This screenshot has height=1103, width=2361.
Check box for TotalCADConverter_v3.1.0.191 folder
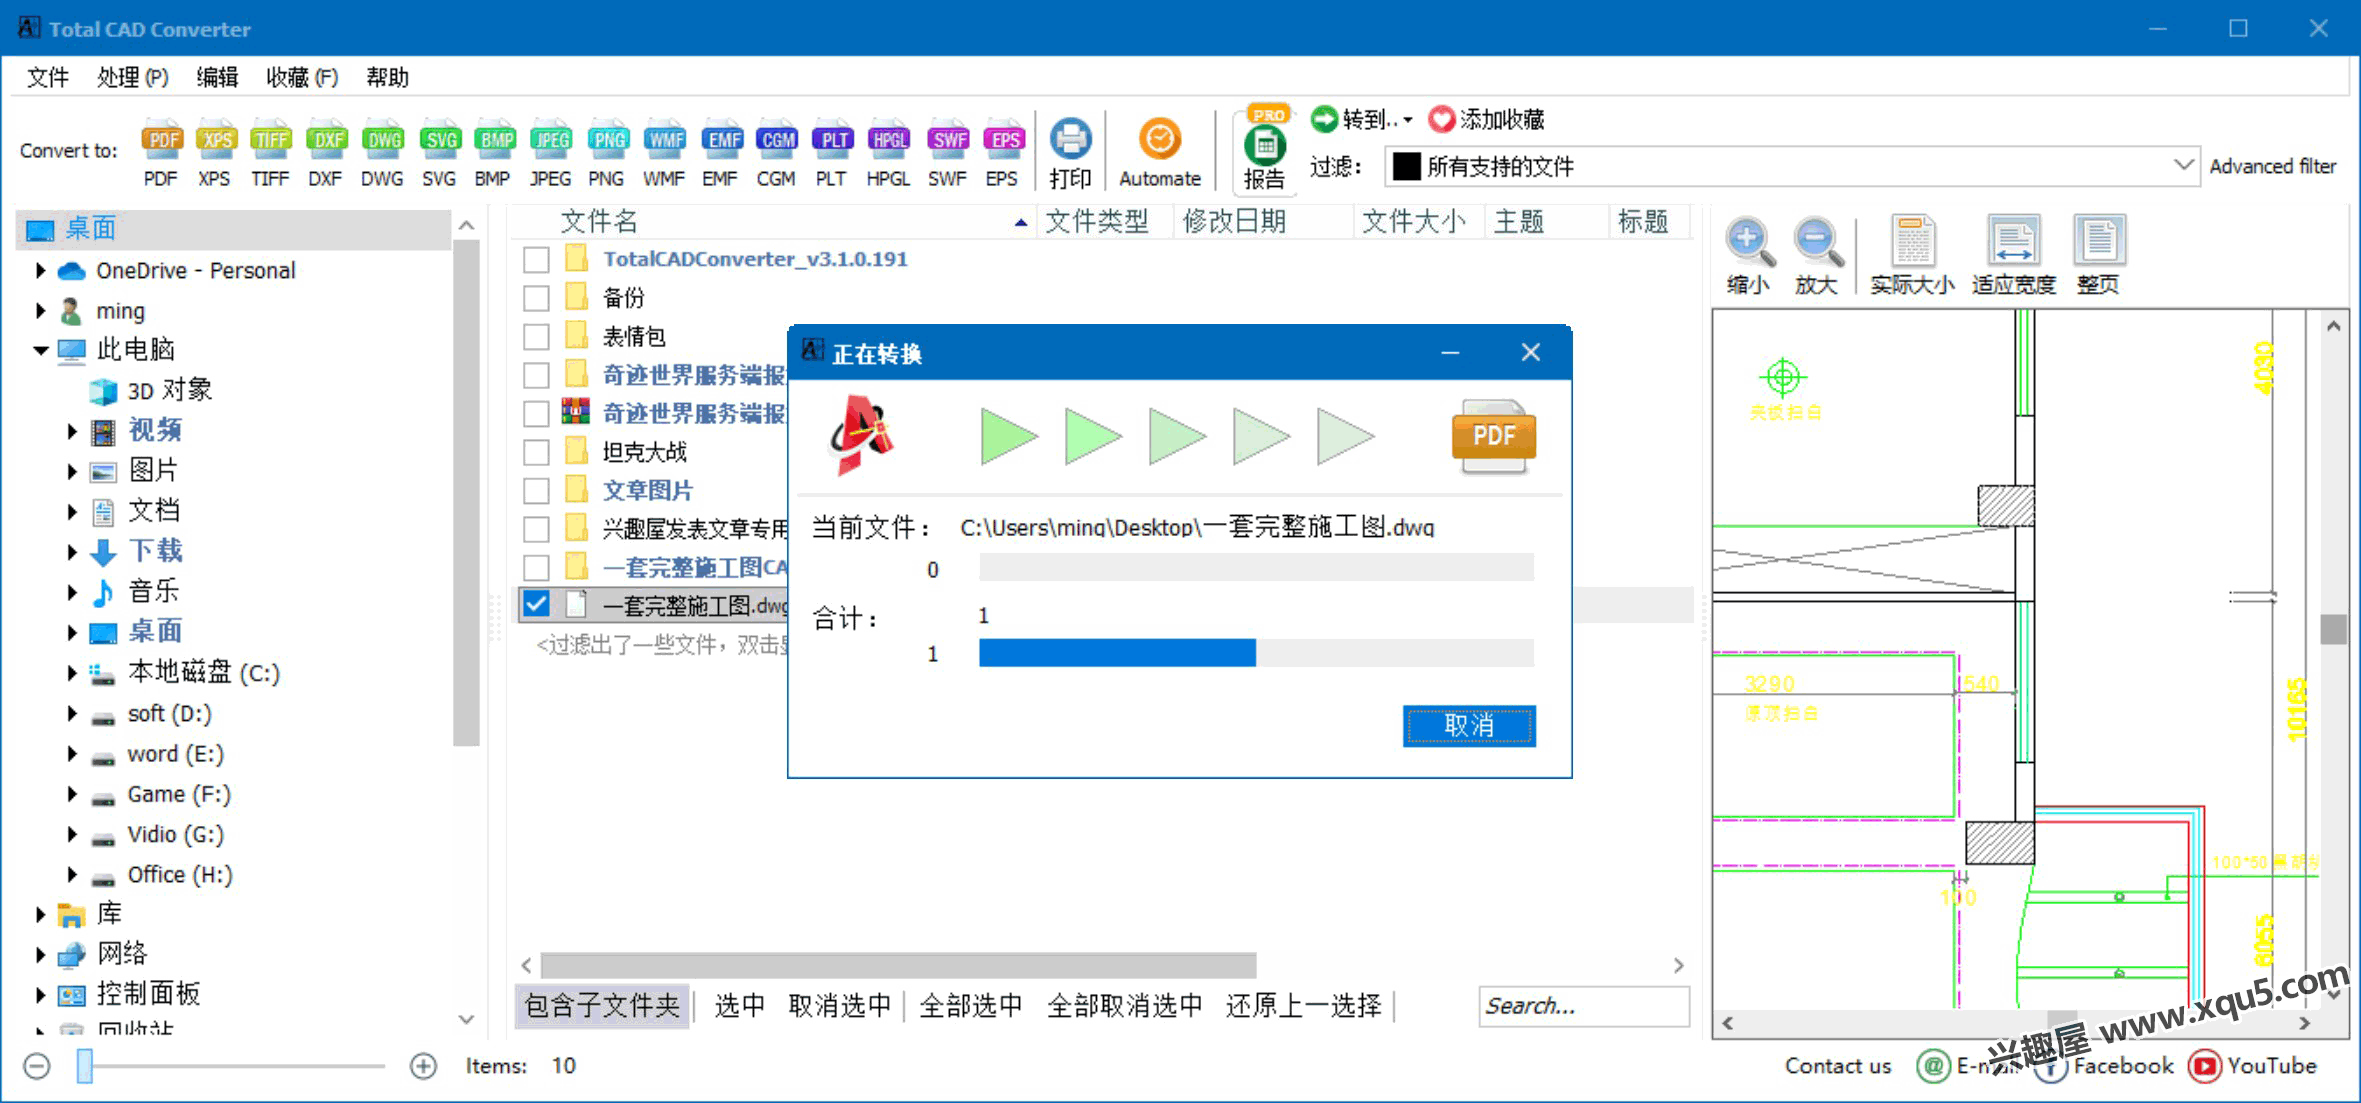click(x=536, y=260)
